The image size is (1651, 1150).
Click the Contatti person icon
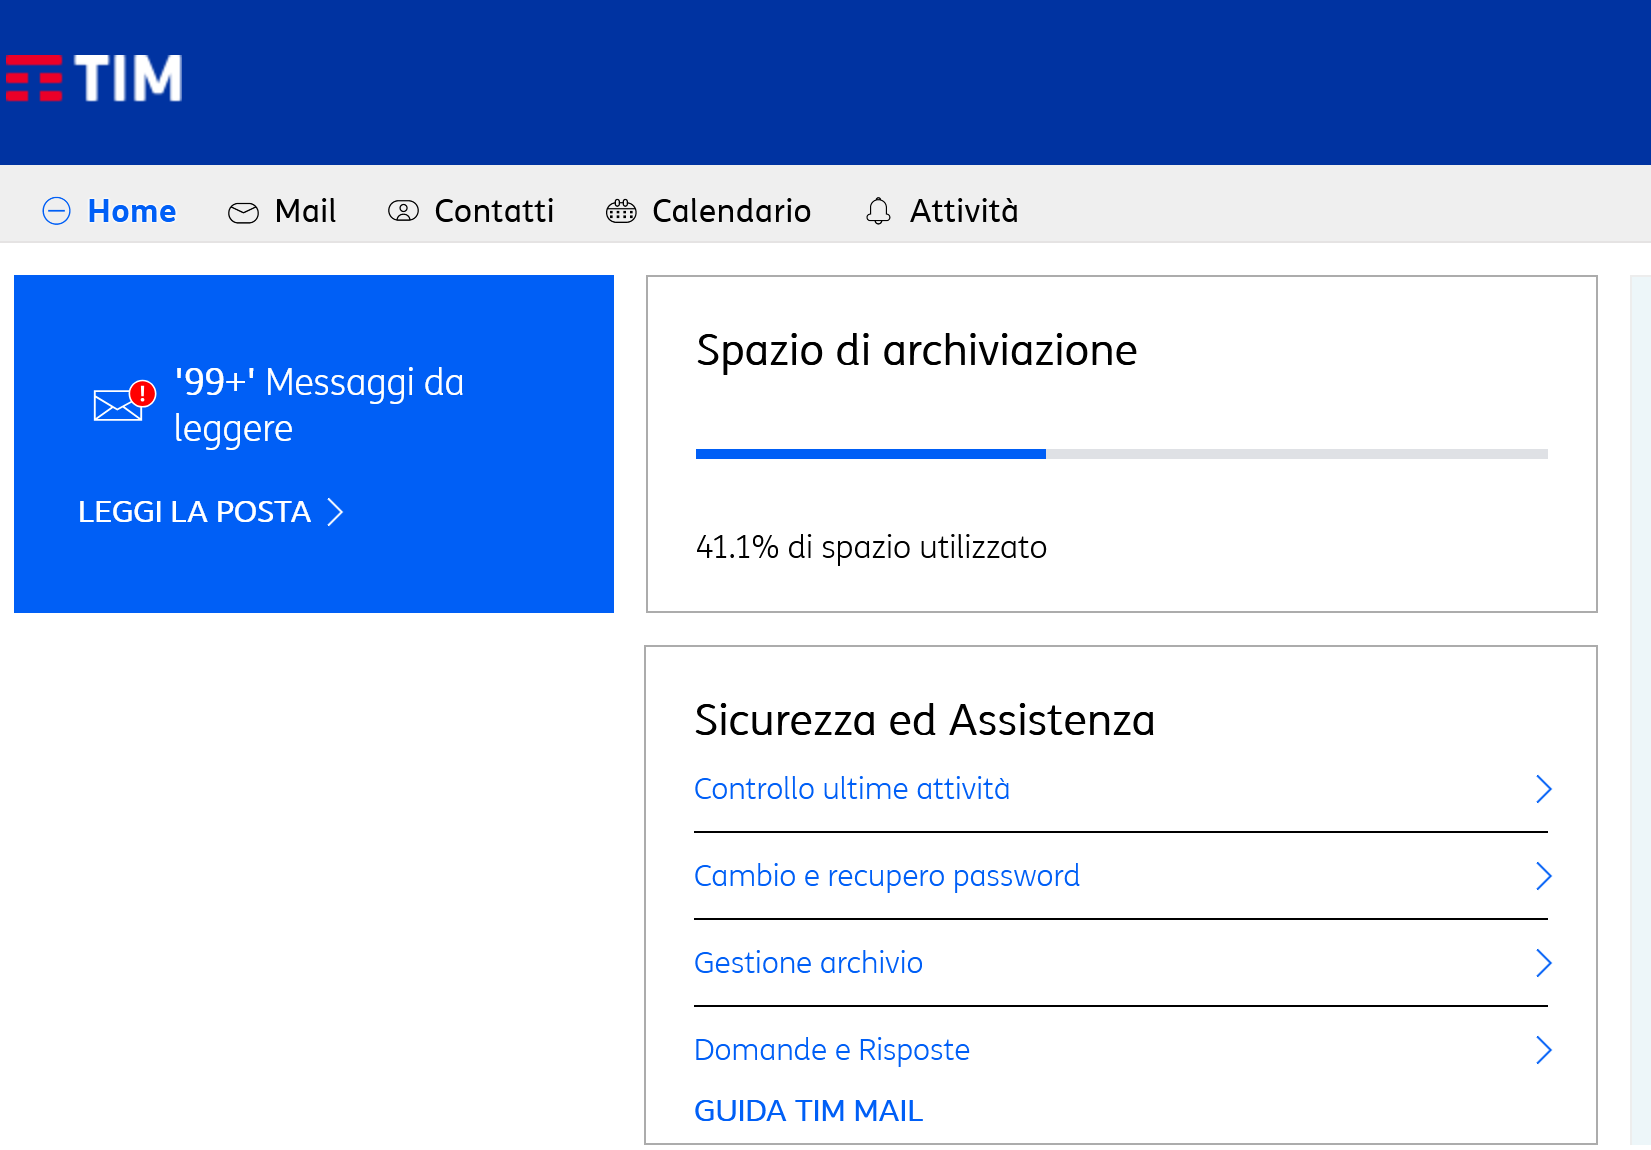coord(403,211)
